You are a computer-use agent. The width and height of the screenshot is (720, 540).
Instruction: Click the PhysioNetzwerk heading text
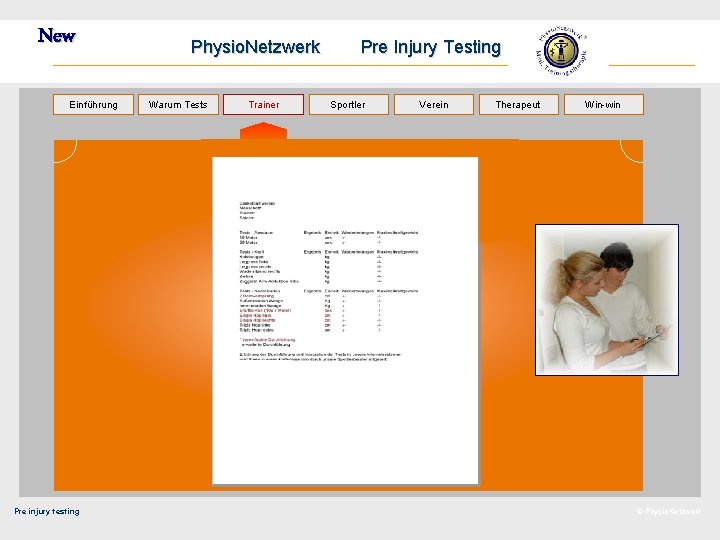[x=255, y=47]
